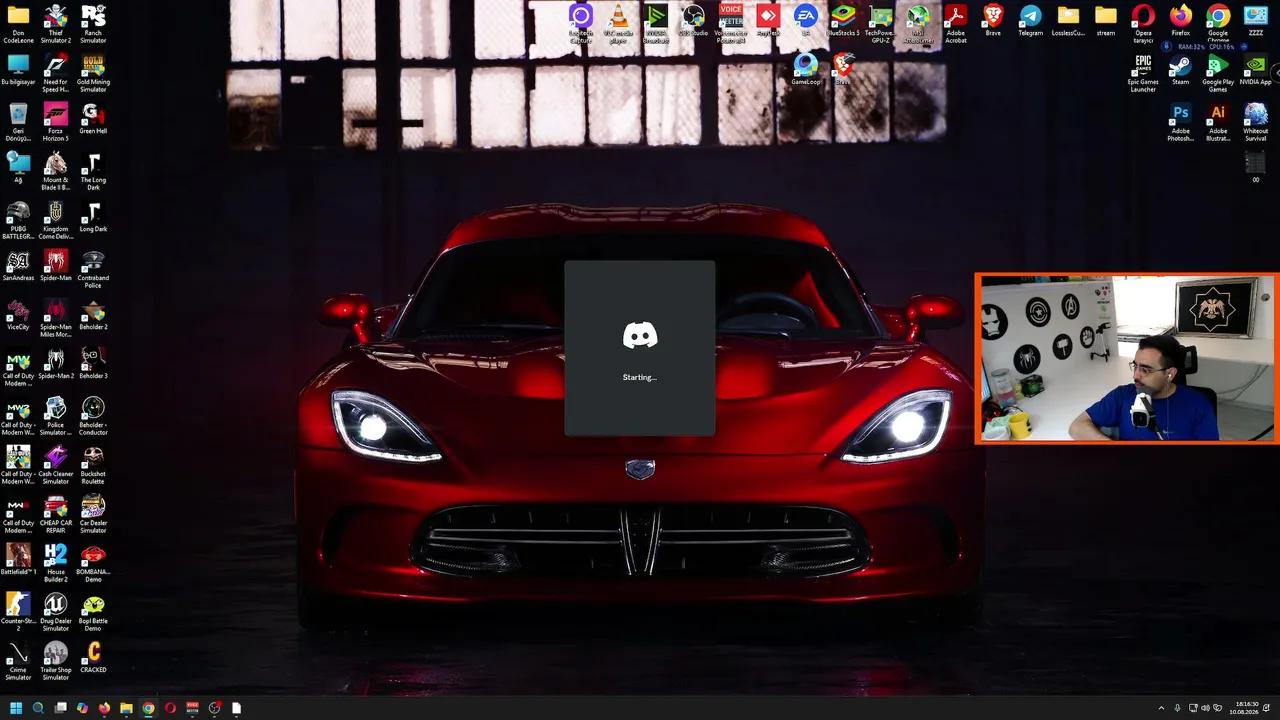Select the EA app shortcut
This screenshot has width=1280, height=720.
click(x=806, y=20)
